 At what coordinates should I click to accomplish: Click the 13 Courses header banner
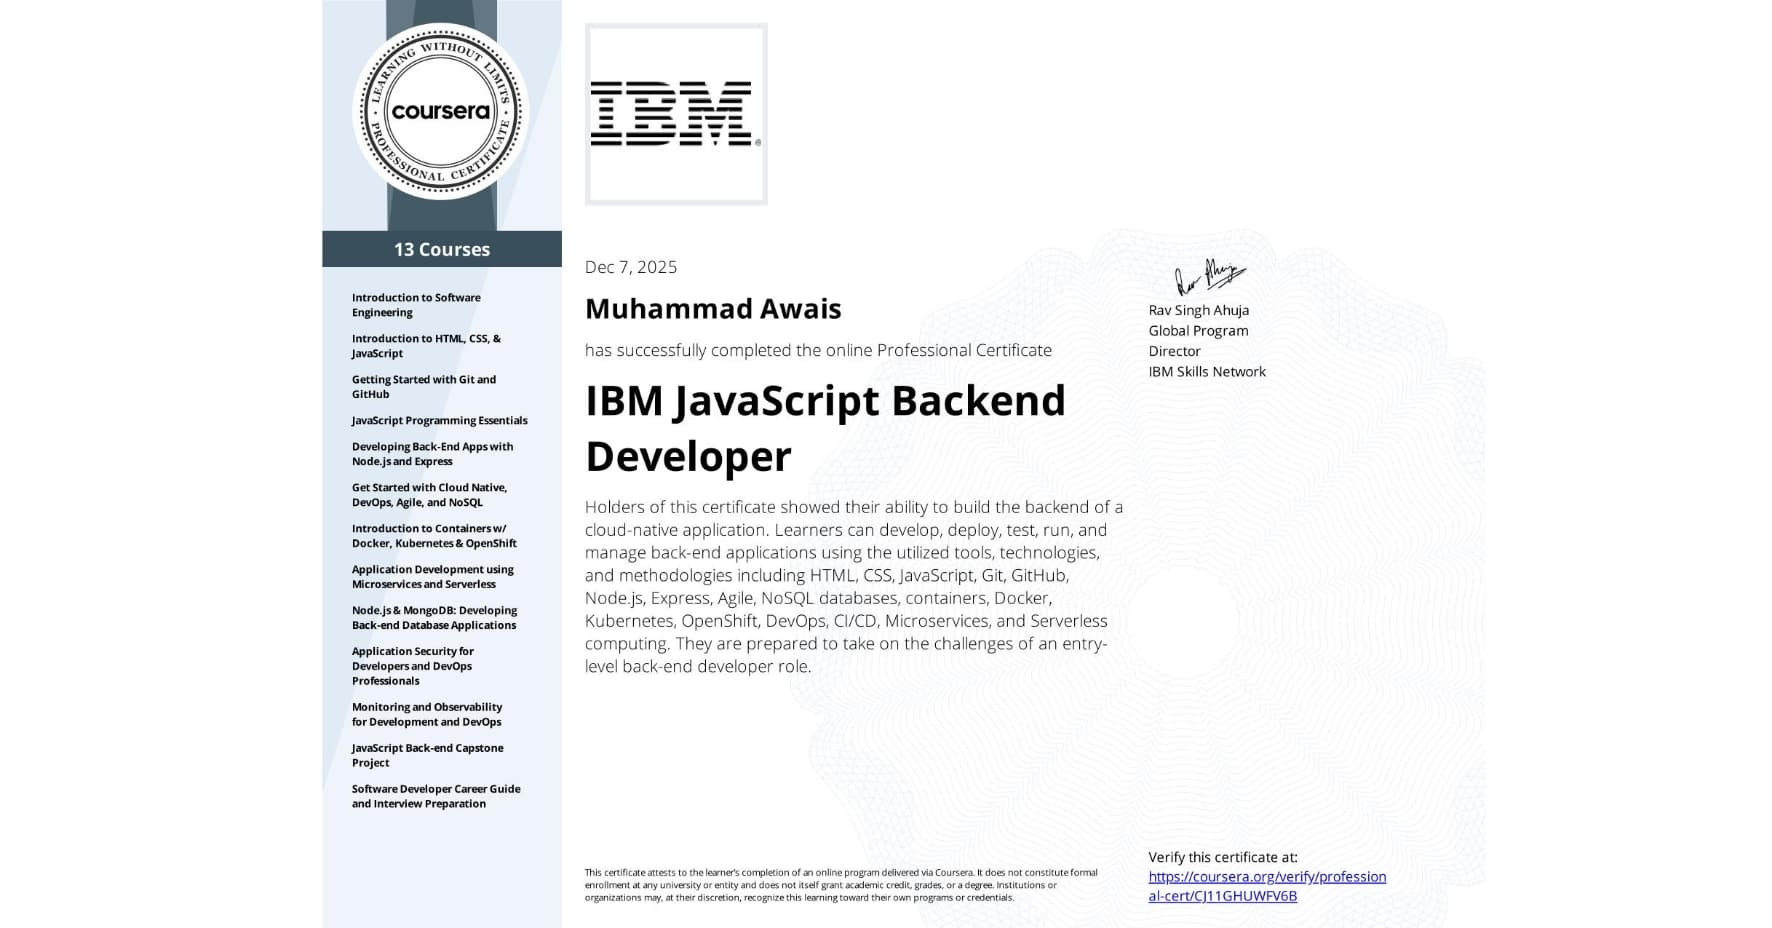pos(441,249)
